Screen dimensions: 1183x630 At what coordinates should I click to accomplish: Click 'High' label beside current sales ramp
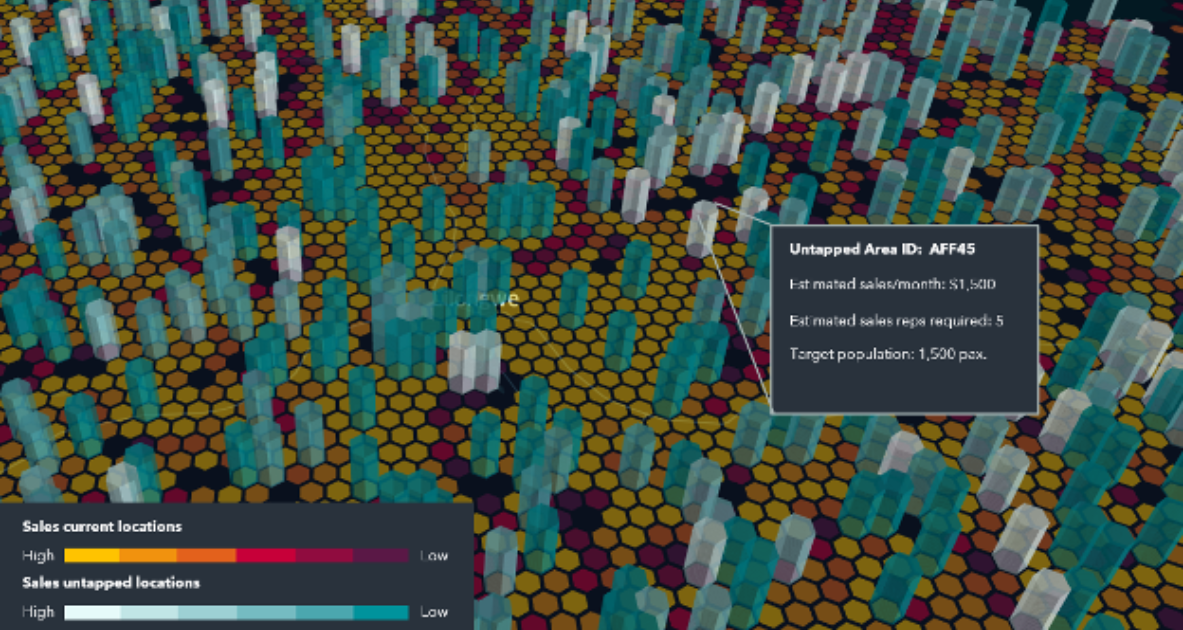[x=37, y=556]
